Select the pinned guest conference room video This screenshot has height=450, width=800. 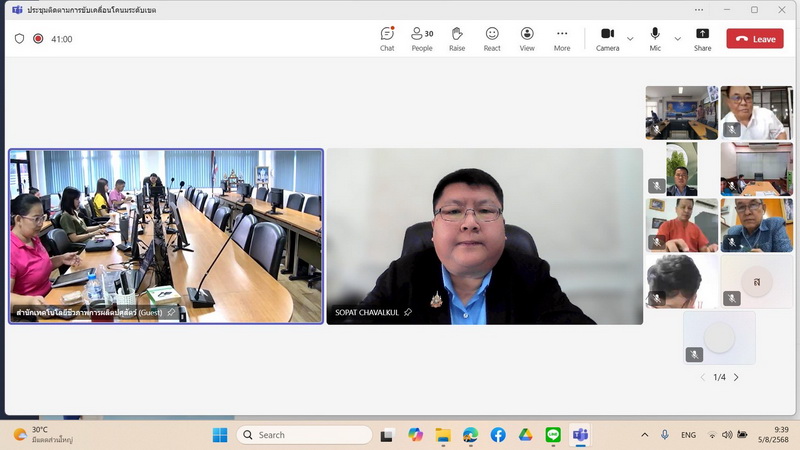click(x=166, y=236)
